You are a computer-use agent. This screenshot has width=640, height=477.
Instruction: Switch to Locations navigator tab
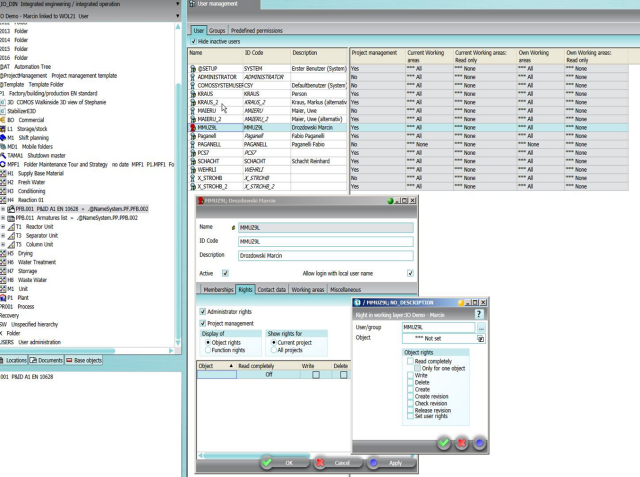pos(13,360)
